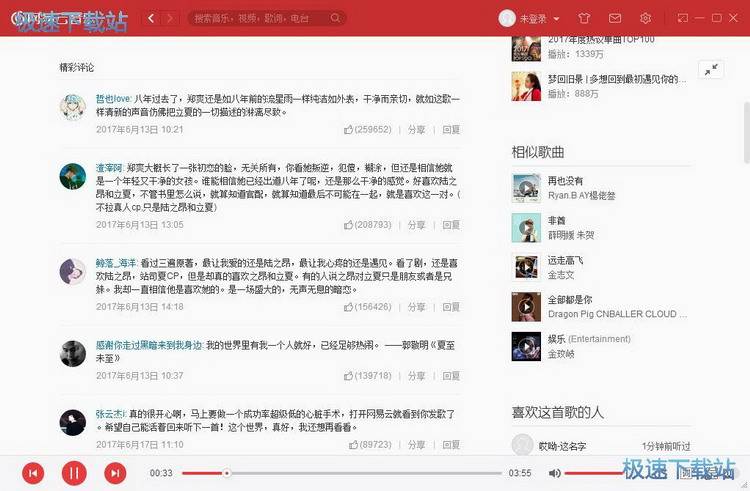
Task: Switch to mini mode window icon
Action: [682, 18]
